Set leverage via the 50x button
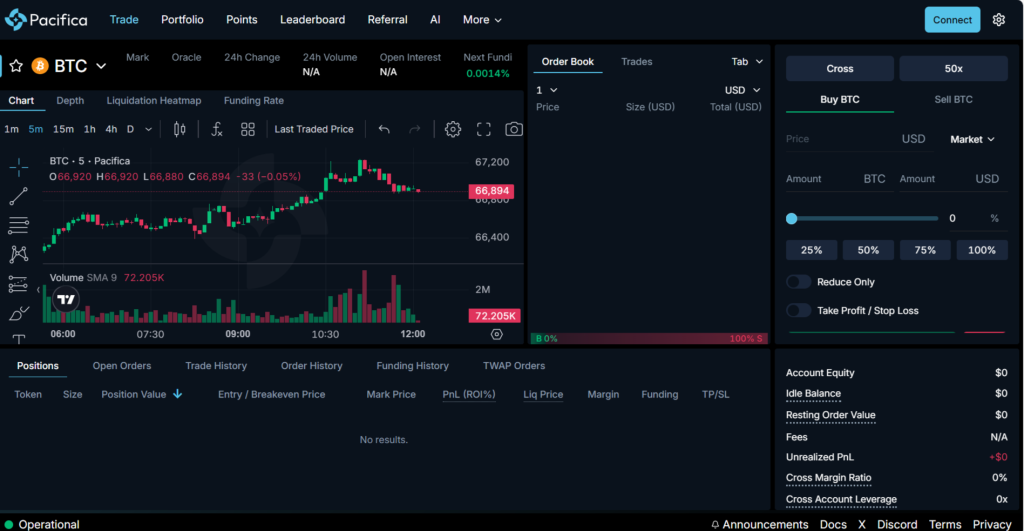Image resolution: width=1024 pixels, height=531 pixels. 953,69
